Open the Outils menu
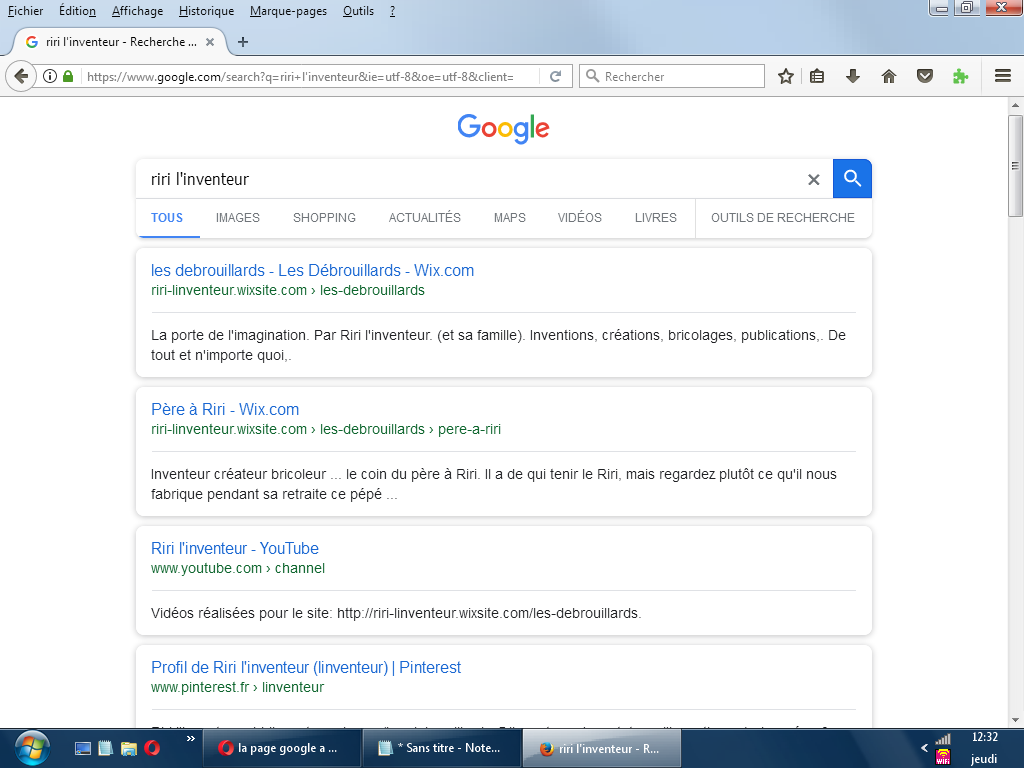 (359, 11)
